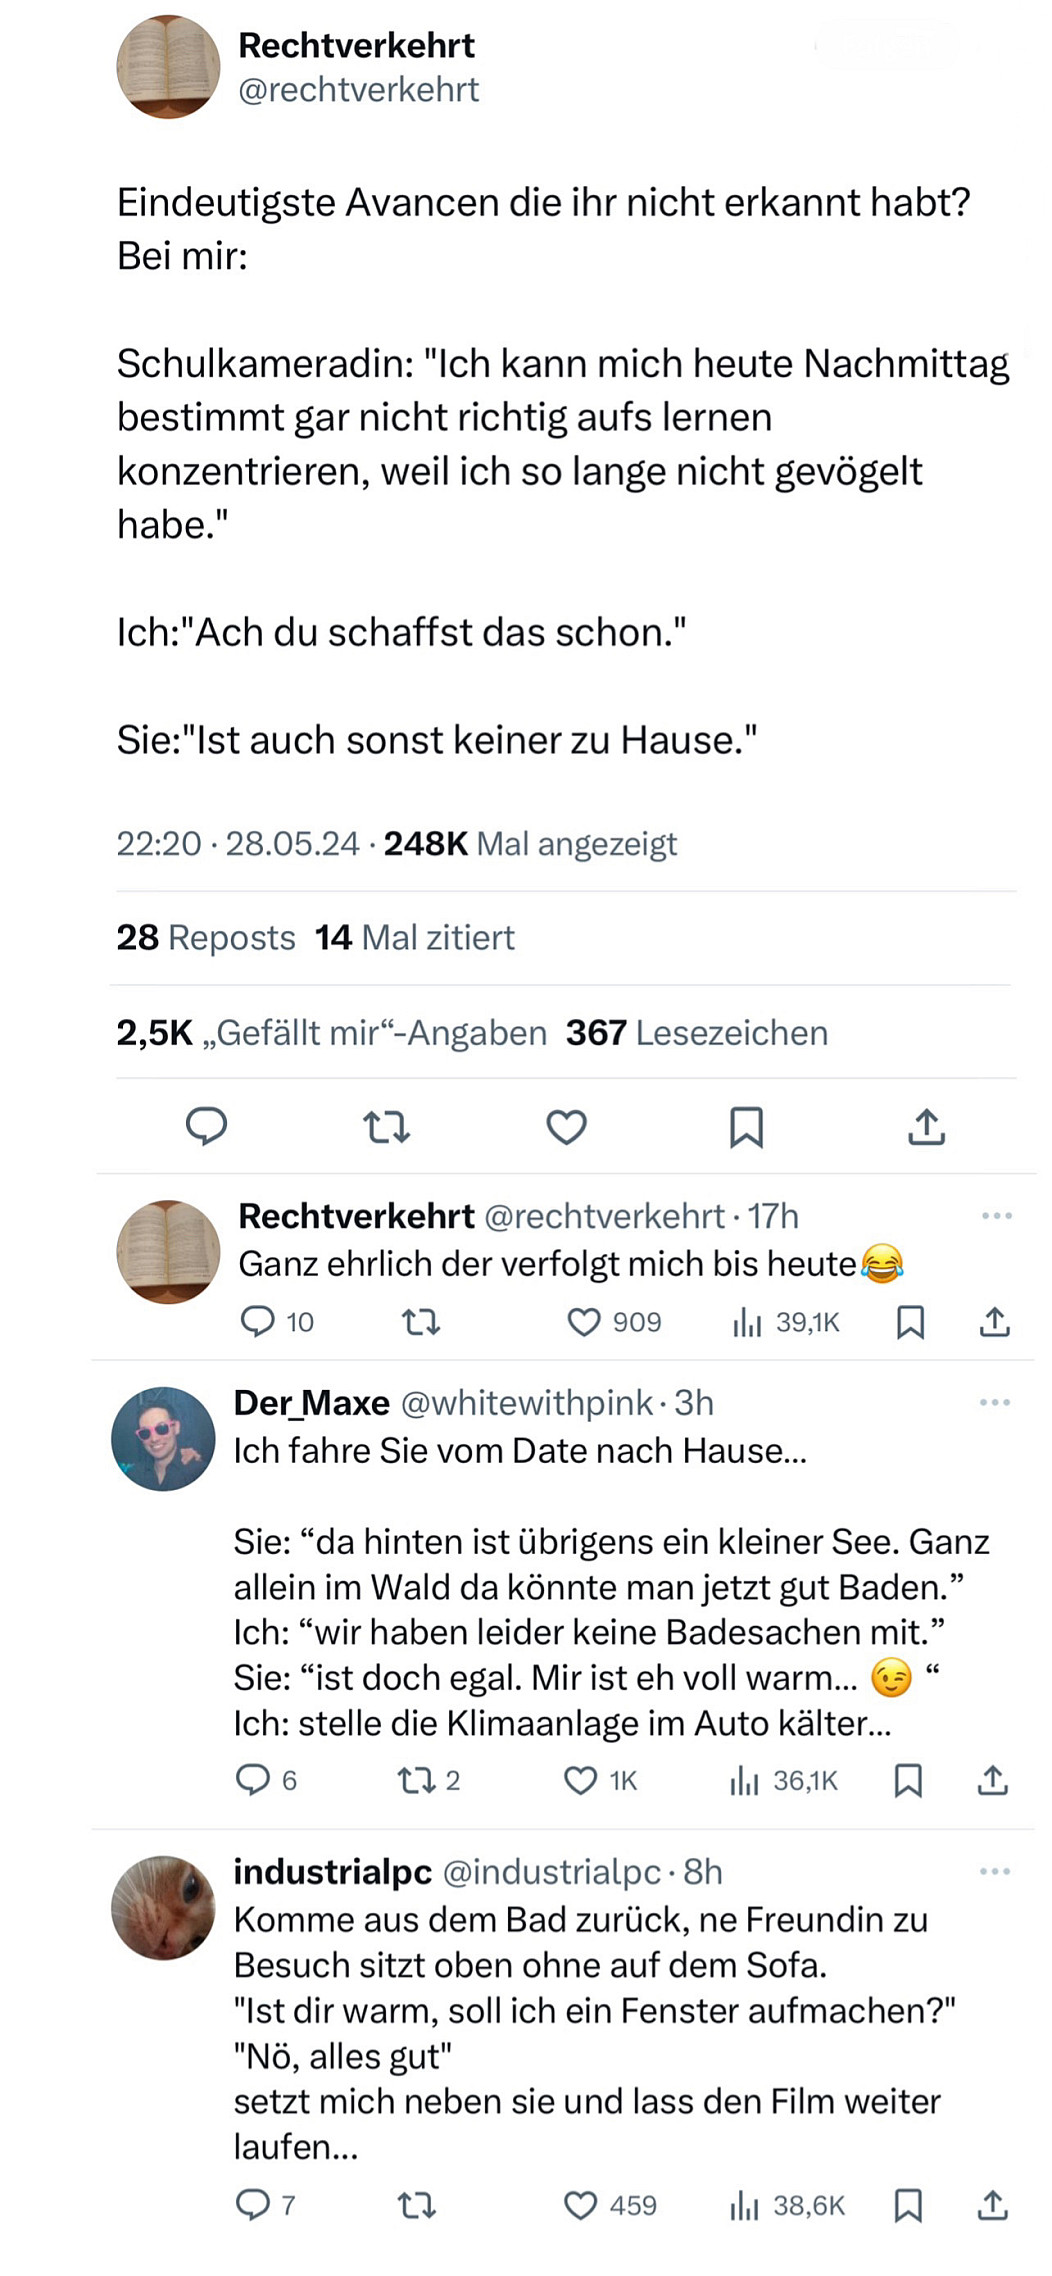Open more options for Der_Maxe reply
The image size is (1052, 2276).
tap(994, 1403)
